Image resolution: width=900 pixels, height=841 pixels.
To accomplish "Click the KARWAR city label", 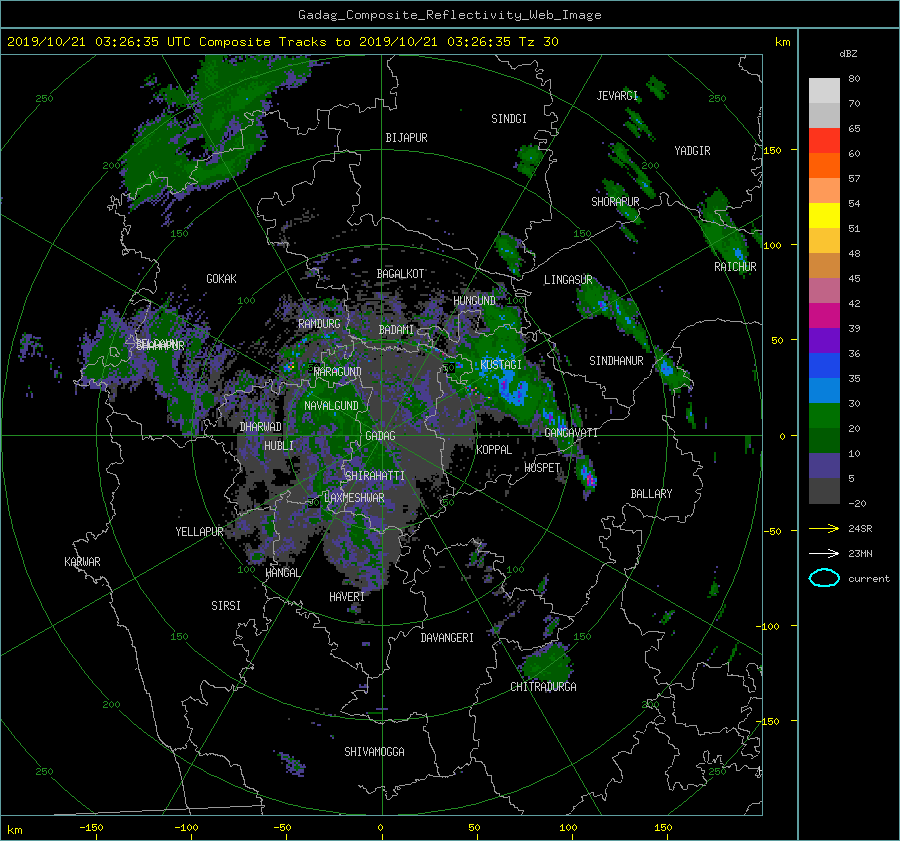I will click(82, 562).
